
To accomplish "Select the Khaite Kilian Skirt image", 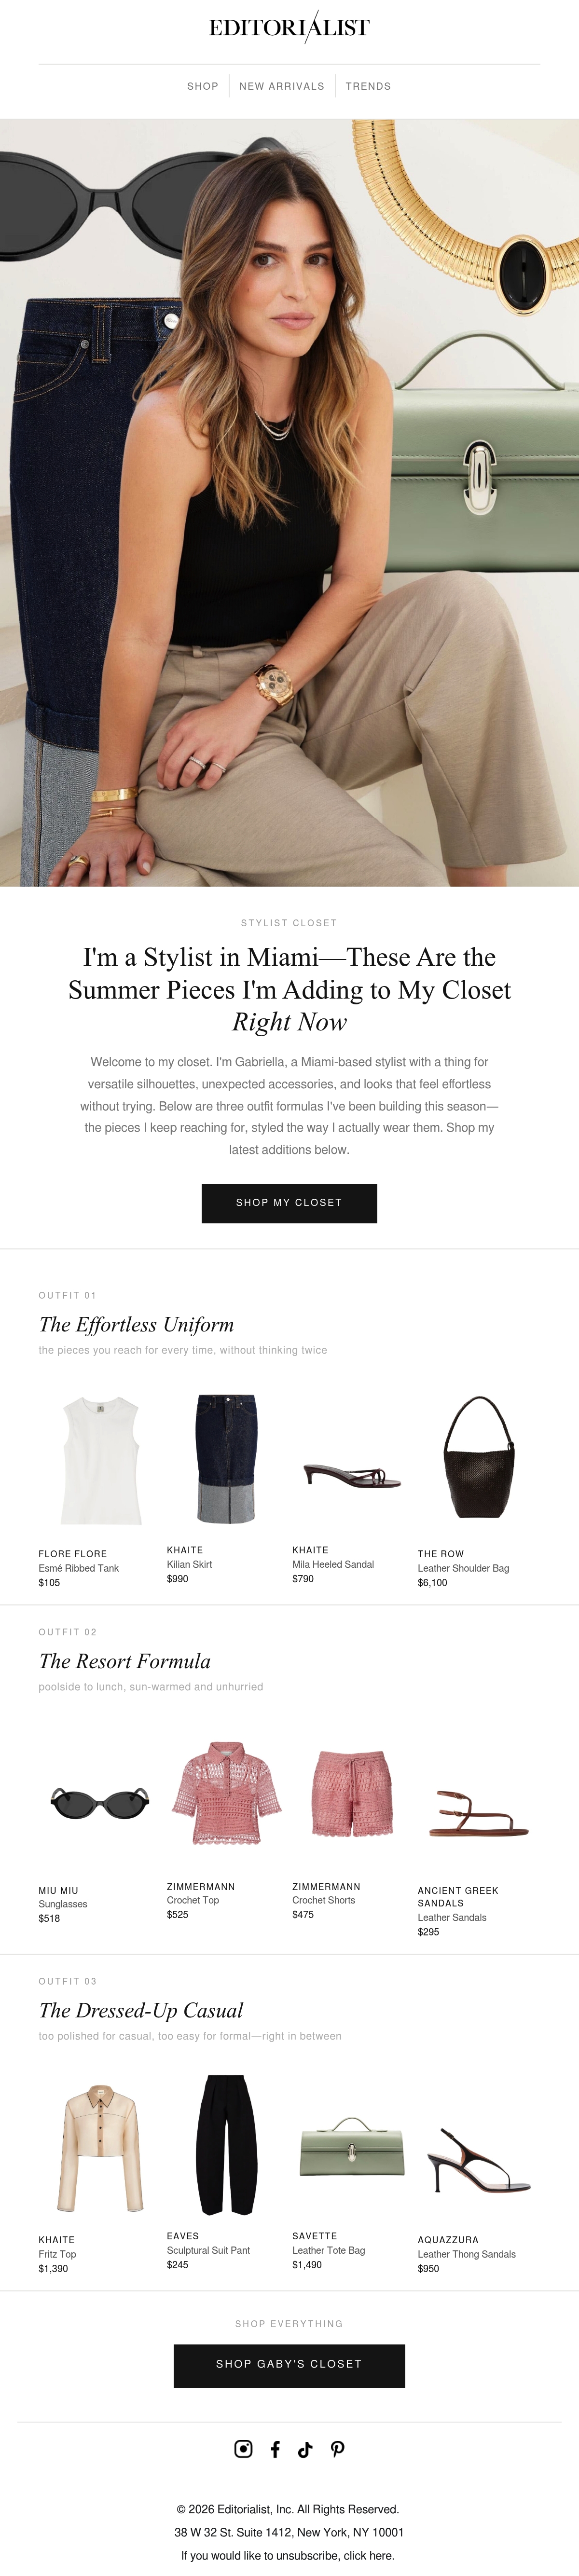I will 226,1458.
